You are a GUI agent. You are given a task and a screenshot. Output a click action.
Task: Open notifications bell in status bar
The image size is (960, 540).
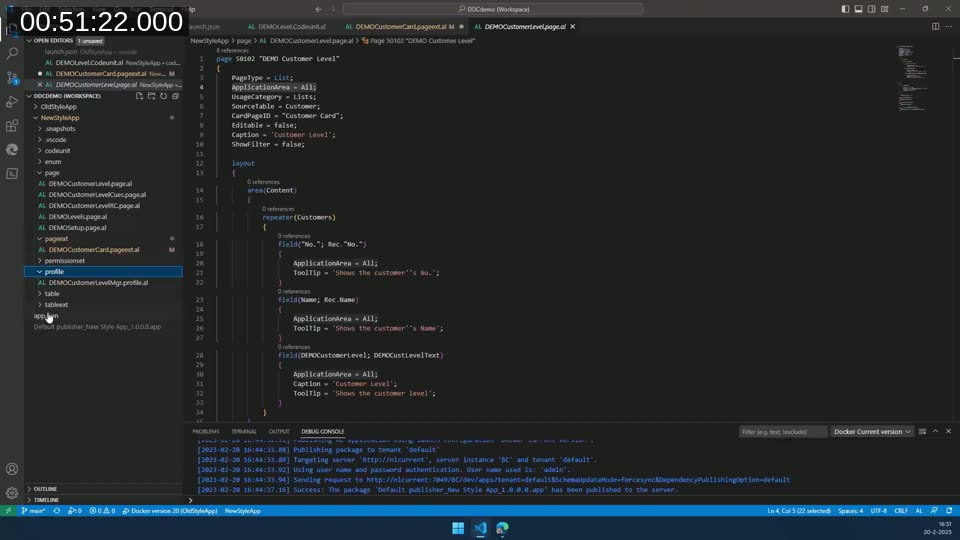pos(949,511)
